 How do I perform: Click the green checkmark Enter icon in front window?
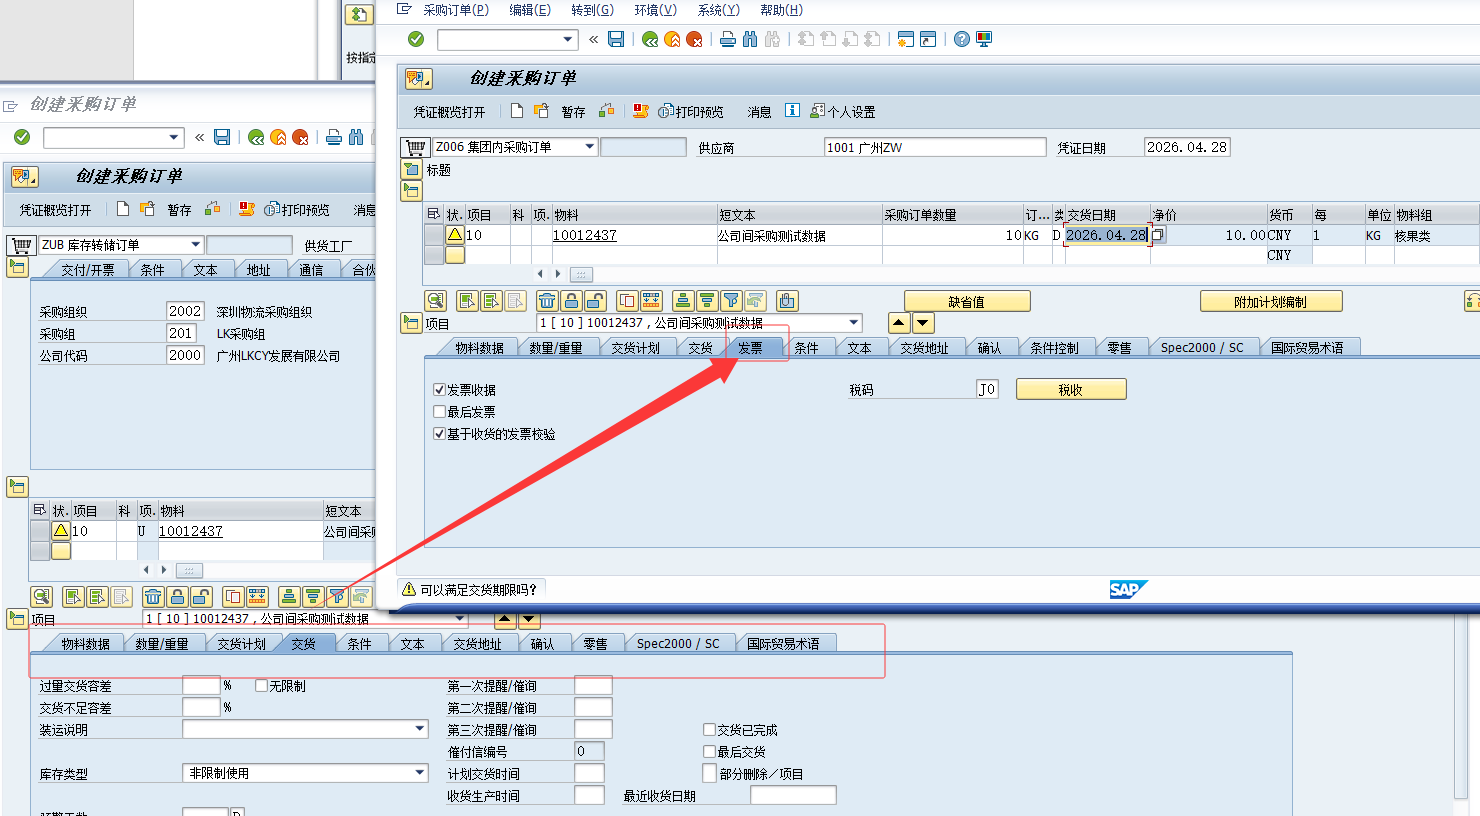coord(416,39)
